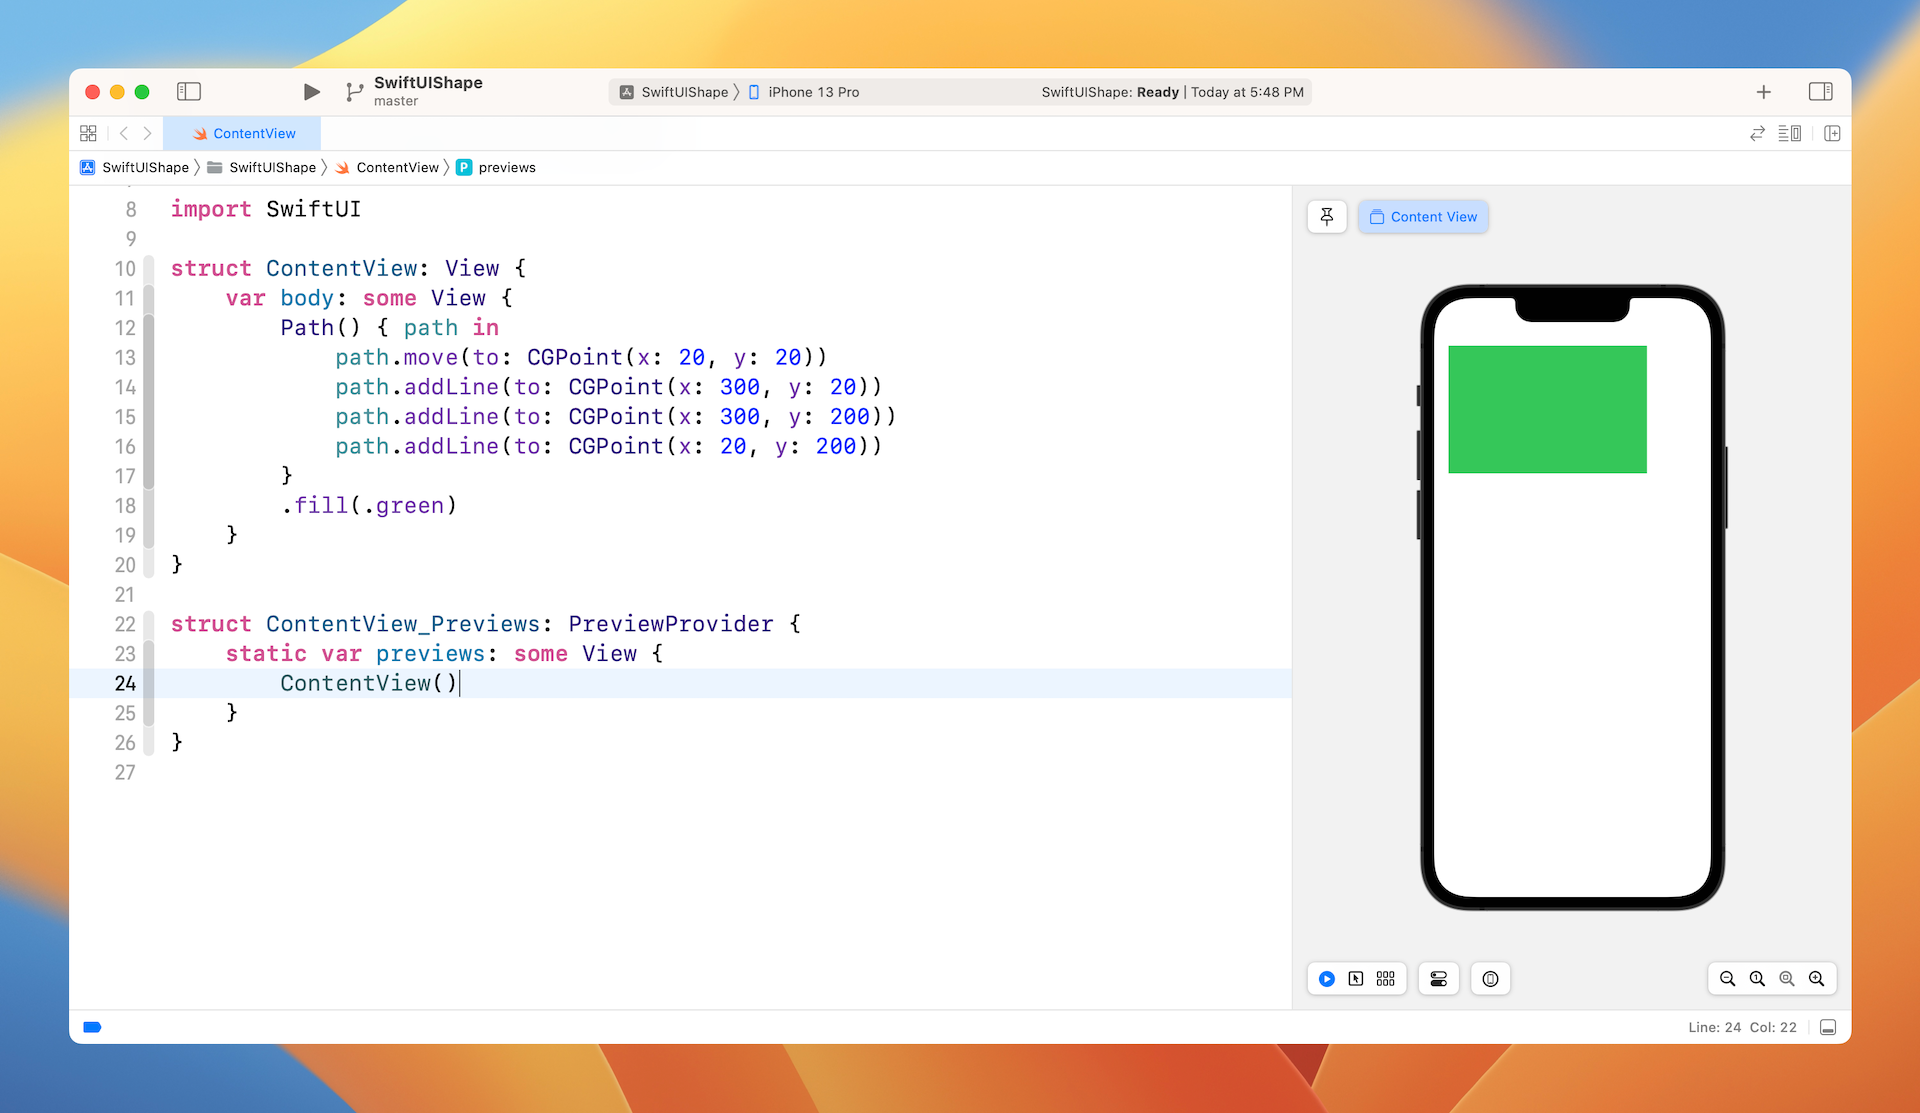The image size is (1920, 1113).
Task: Pin the Content View preview
Action: click(x=1326, y=216)
